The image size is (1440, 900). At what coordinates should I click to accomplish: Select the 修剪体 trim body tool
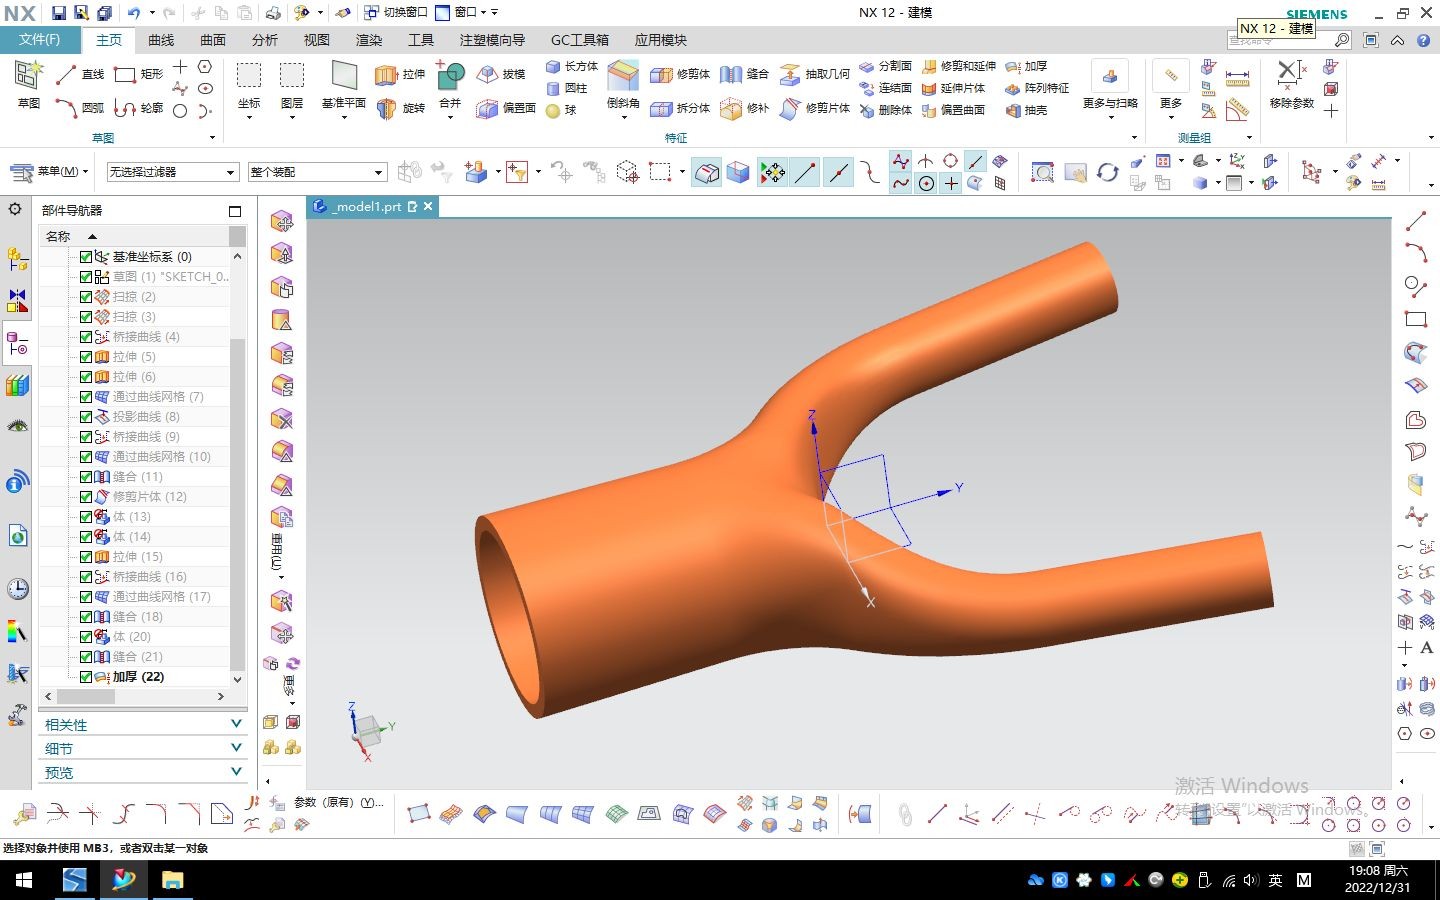(x=680, y=74)
